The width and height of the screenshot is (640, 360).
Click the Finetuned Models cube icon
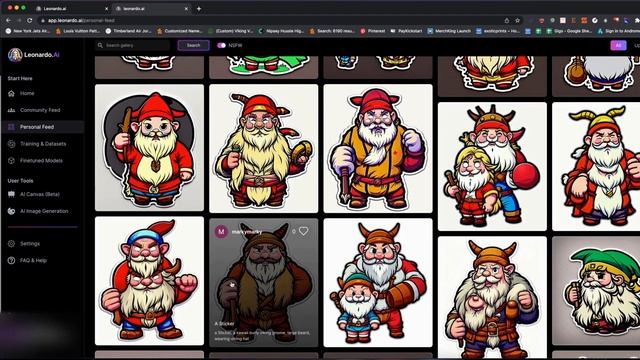[11, 160]
